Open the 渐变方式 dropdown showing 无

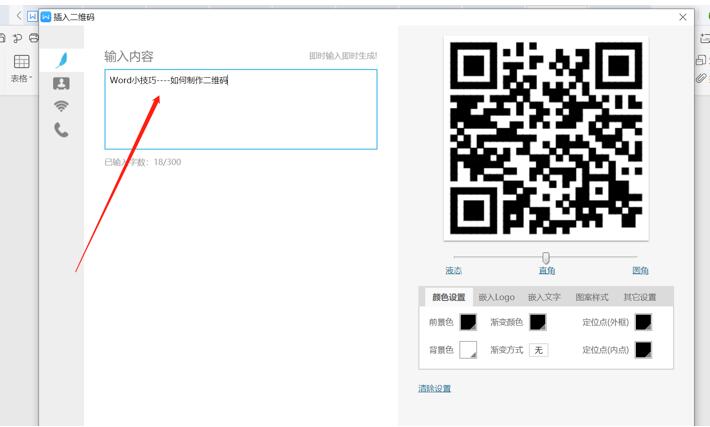[x=538, y=350]
